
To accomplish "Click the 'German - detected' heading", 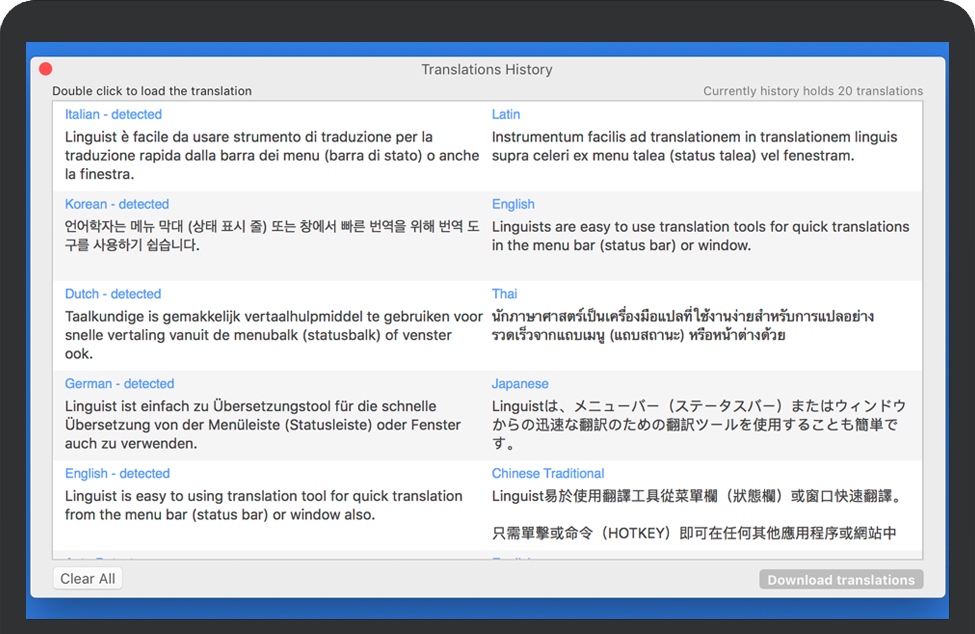I will (119, 384).
